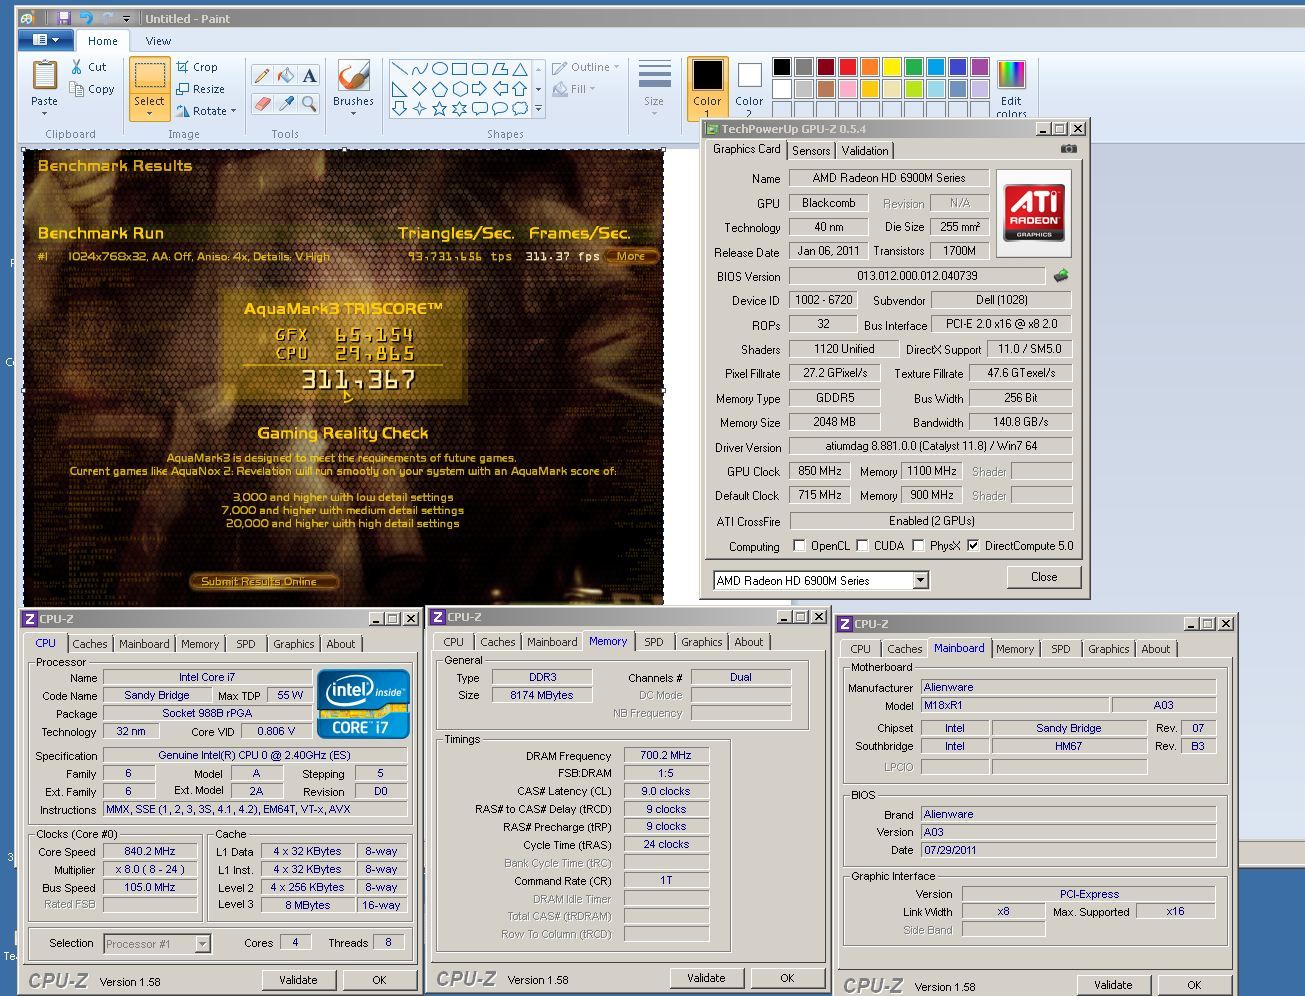Screen dimensions: 1305x996
Task: Select the Fill with color bucket tool
Action: [x=286, y=76]
